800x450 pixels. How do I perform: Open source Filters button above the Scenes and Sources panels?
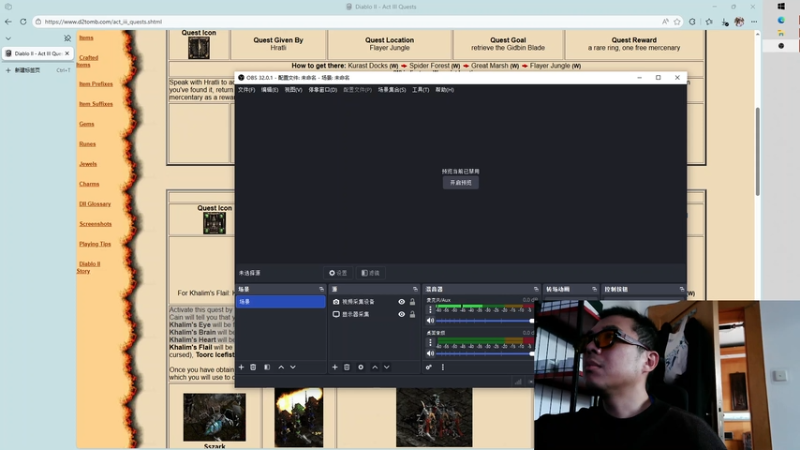(370, 273)
